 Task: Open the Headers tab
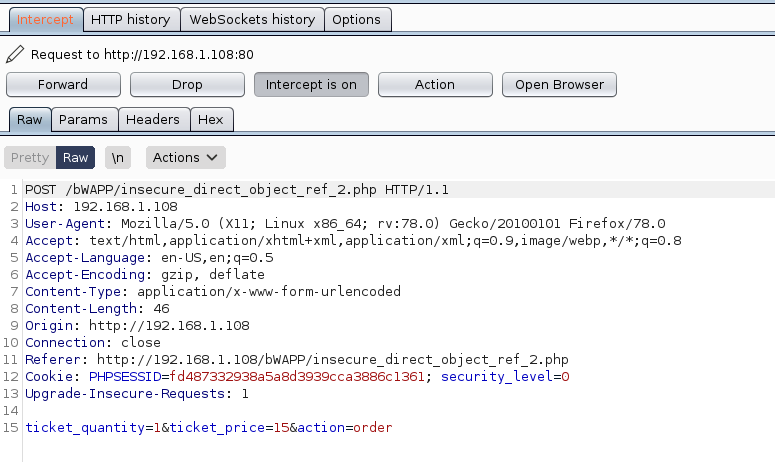153,119
